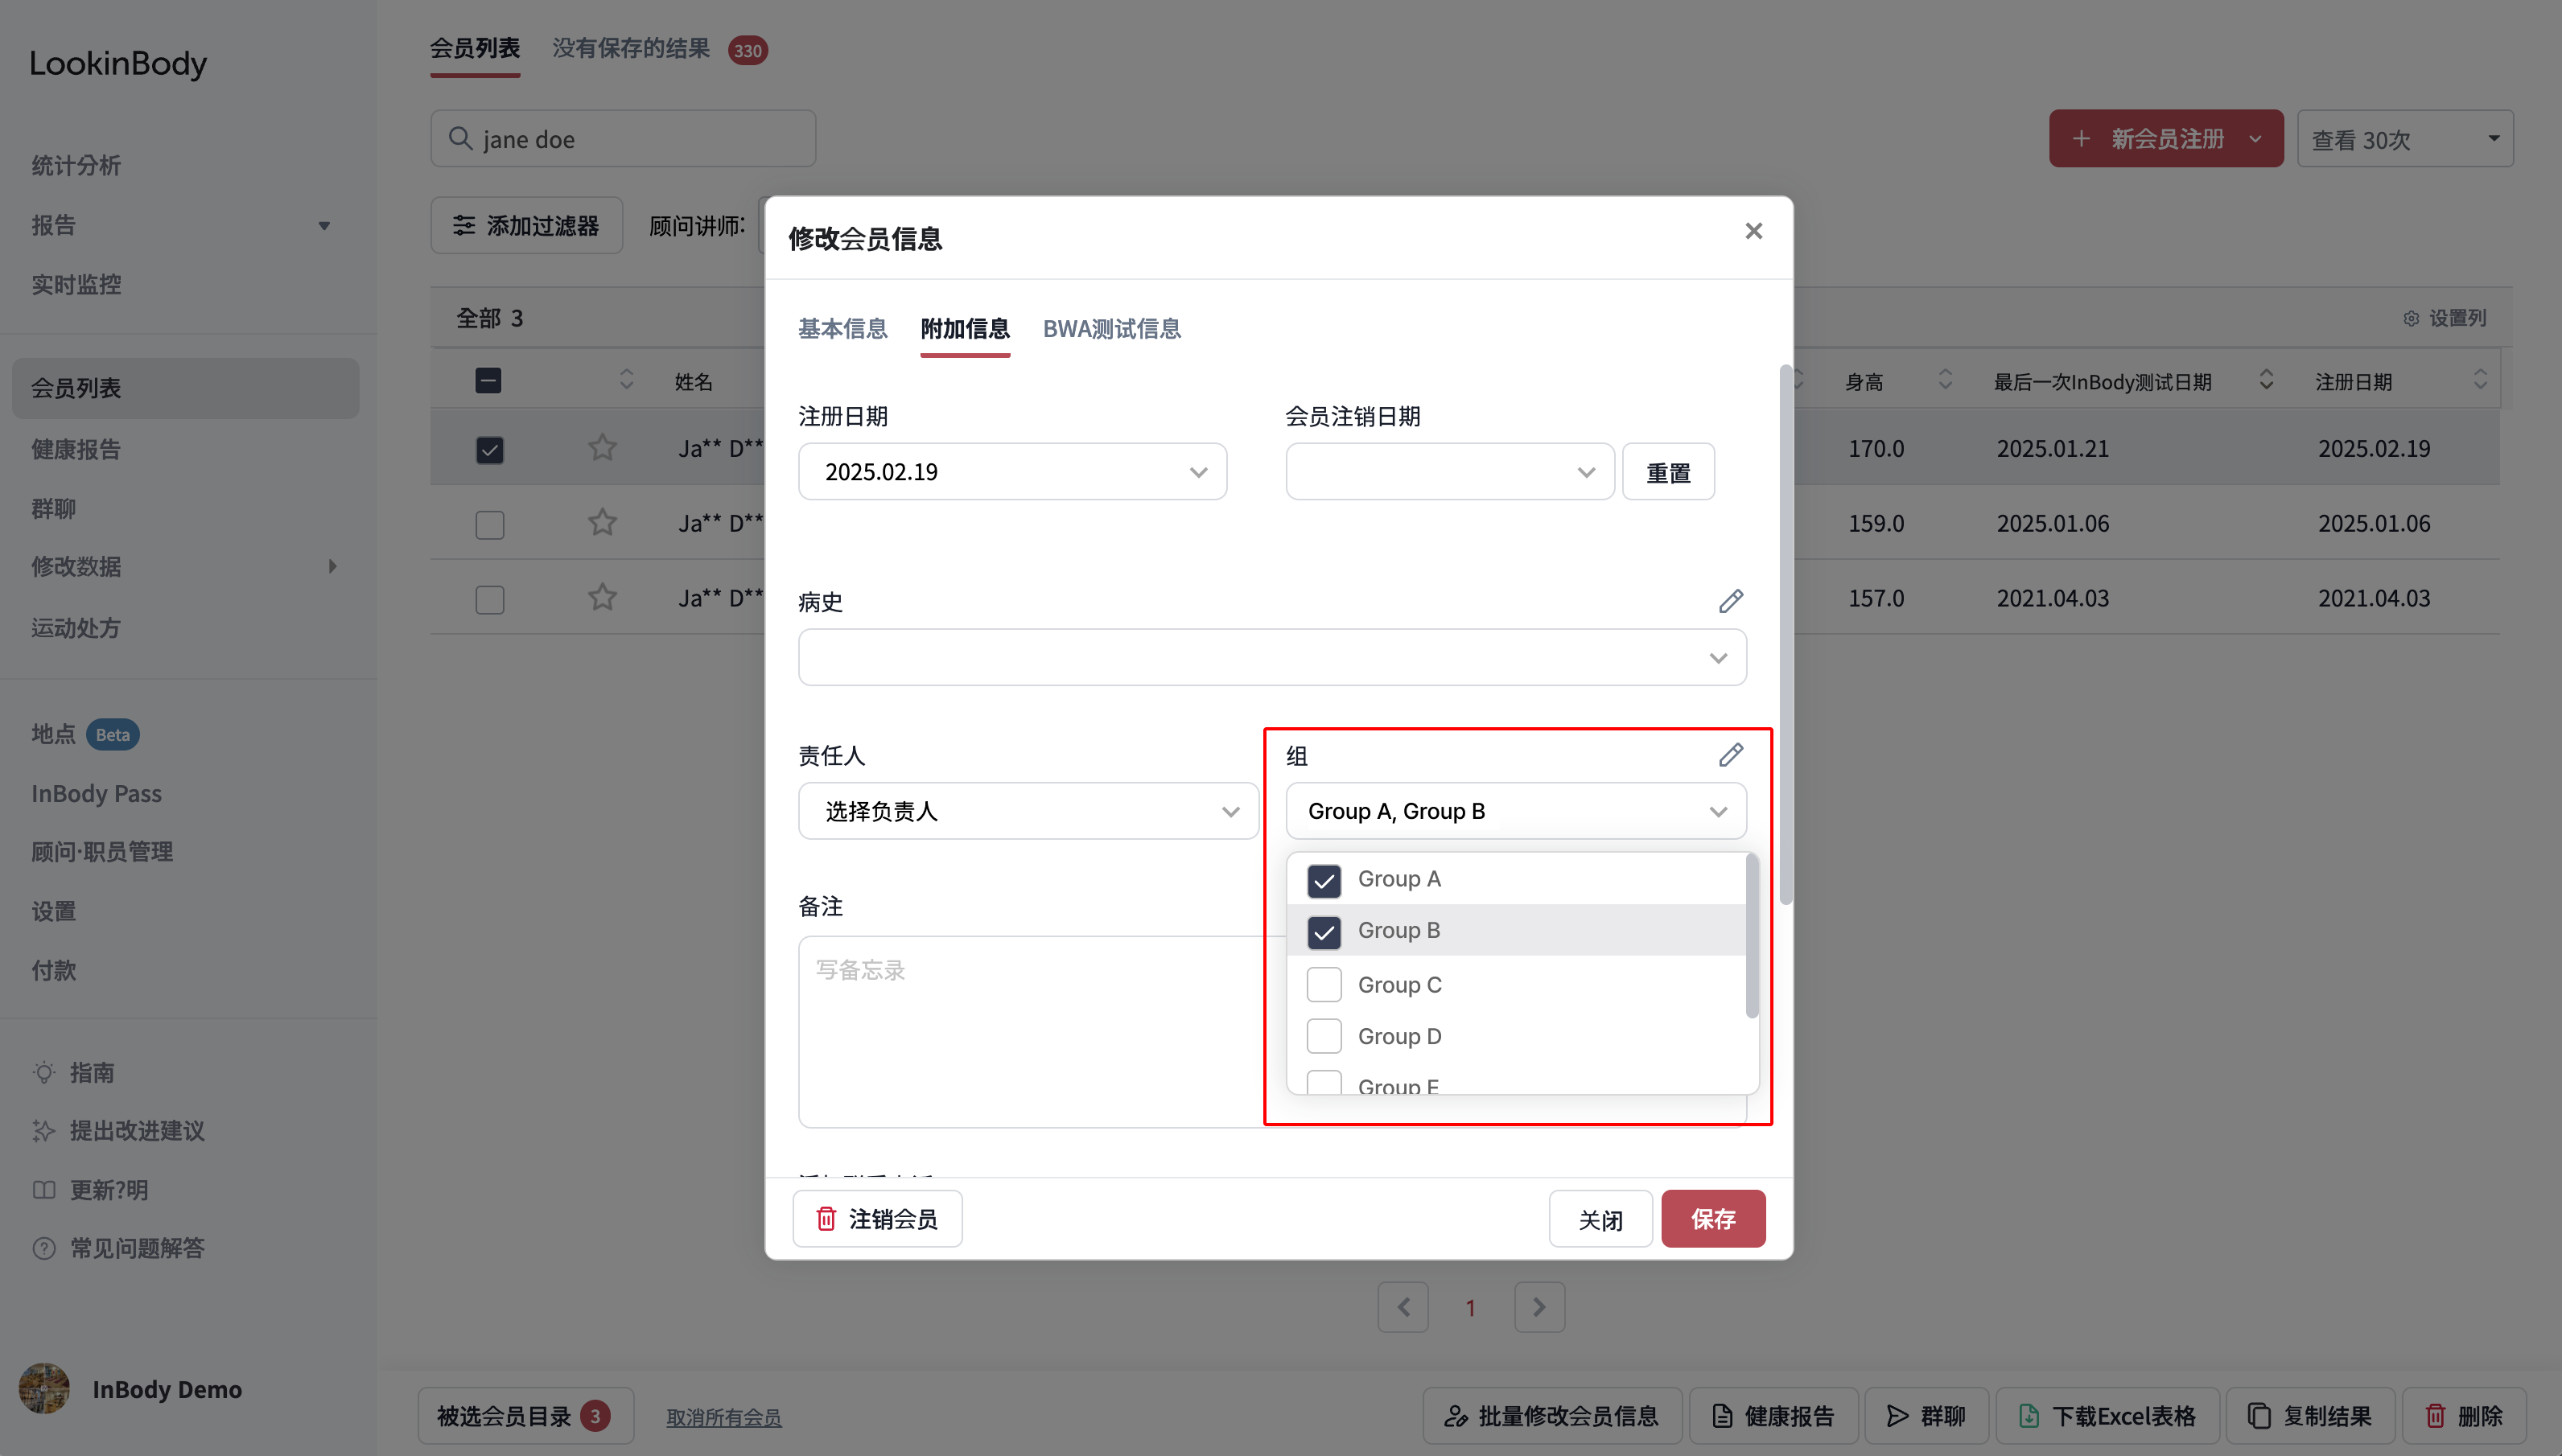
Task: Open the 注册日期 date dropdown
Action: coord(1012,472)
